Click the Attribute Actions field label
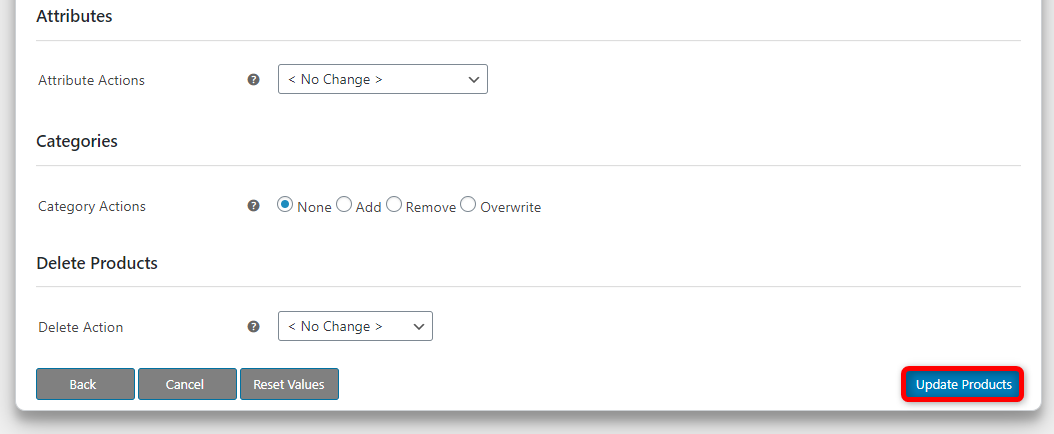This screenshot has height=434, width=1054. coord(91,80)
